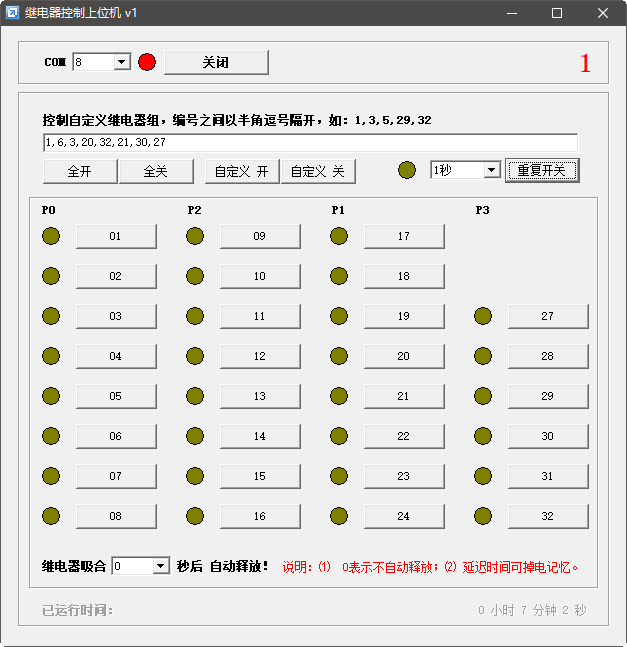Click the status LED beside relay 03

tap(51, 316)
